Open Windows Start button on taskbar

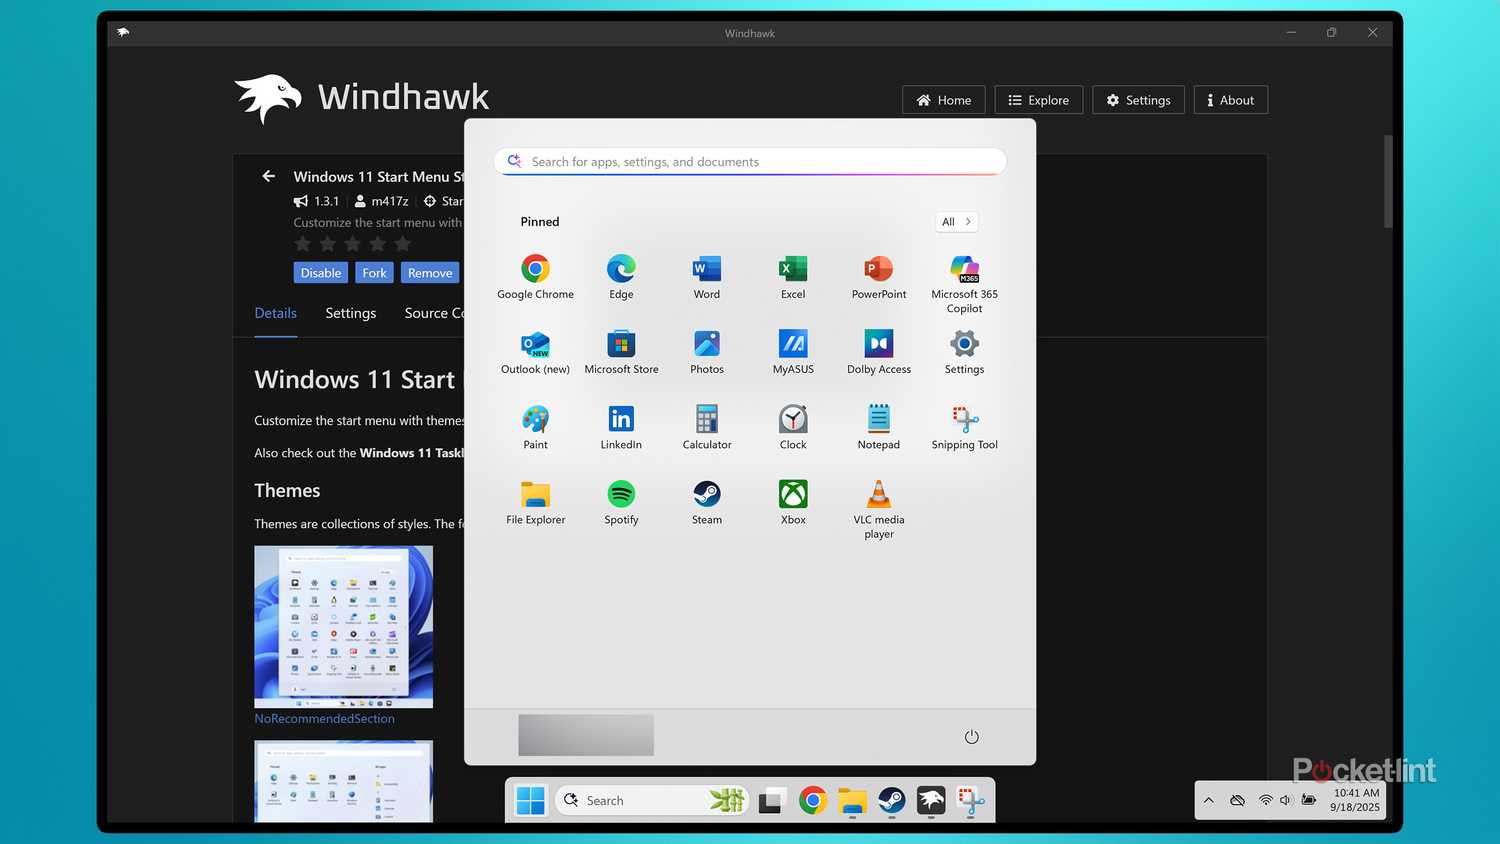530,800
